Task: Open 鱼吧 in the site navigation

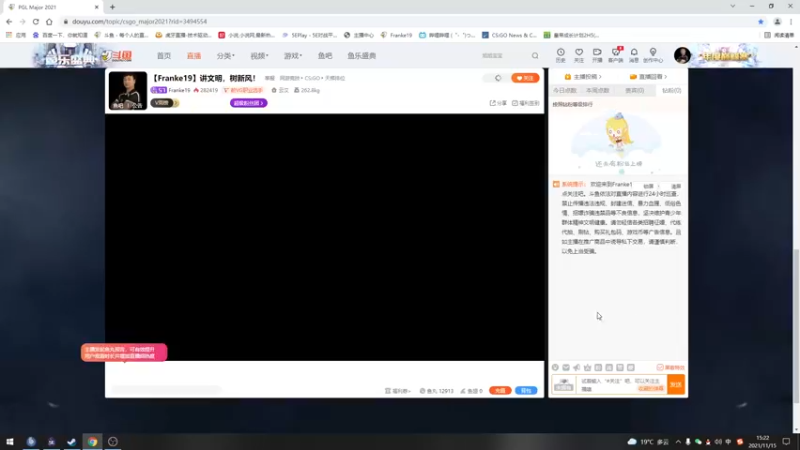Action: pyautogui.click(x=325, y=56)
